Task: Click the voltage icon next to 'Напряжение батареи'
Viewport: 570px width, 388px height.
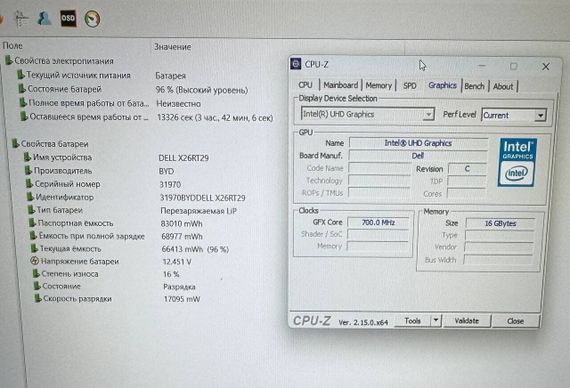Action: pos(35,261)
